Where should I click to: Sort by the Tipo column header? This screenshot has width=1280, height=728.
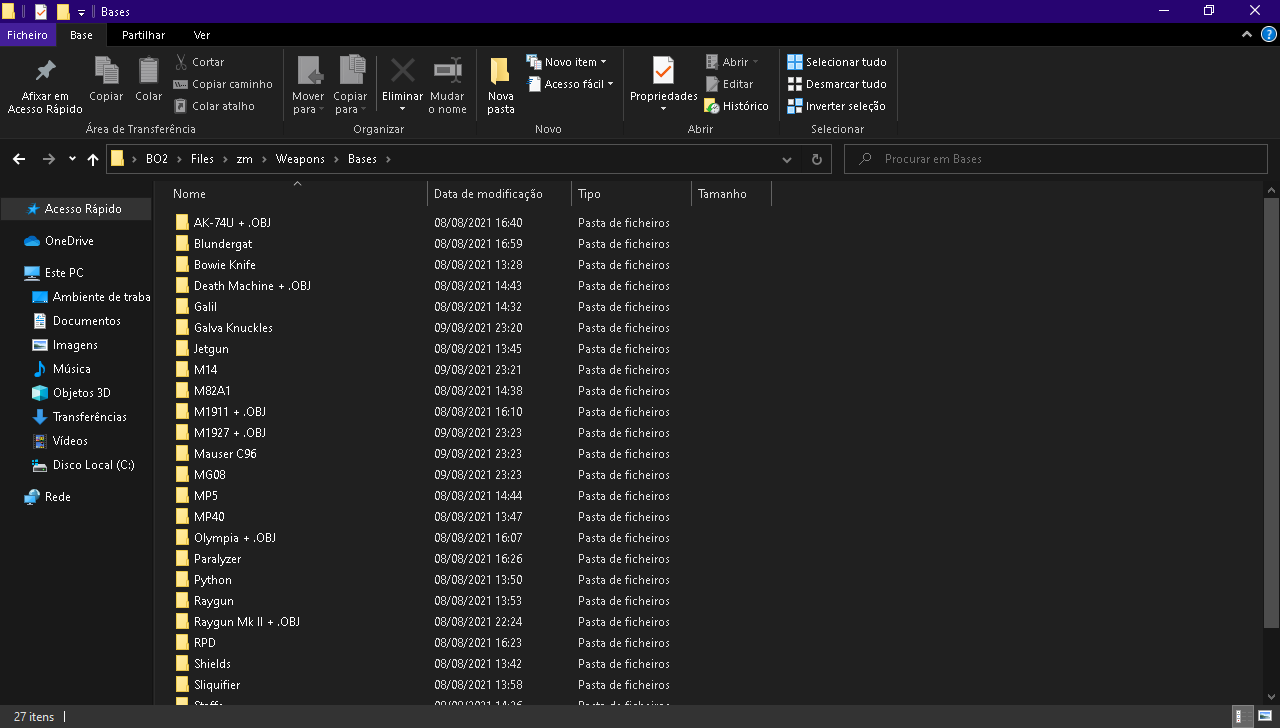coord(631,194)
